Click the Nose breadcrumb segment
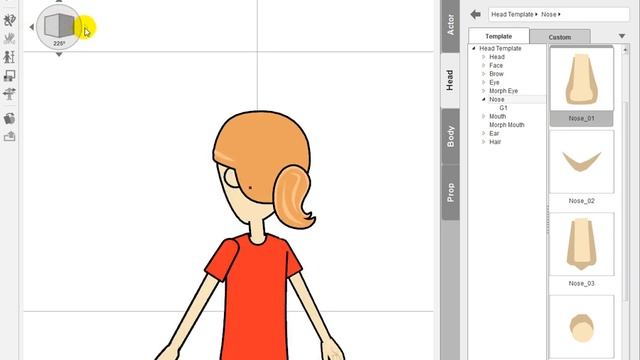Screen dimensions: 640x360 tap(548, 14)
